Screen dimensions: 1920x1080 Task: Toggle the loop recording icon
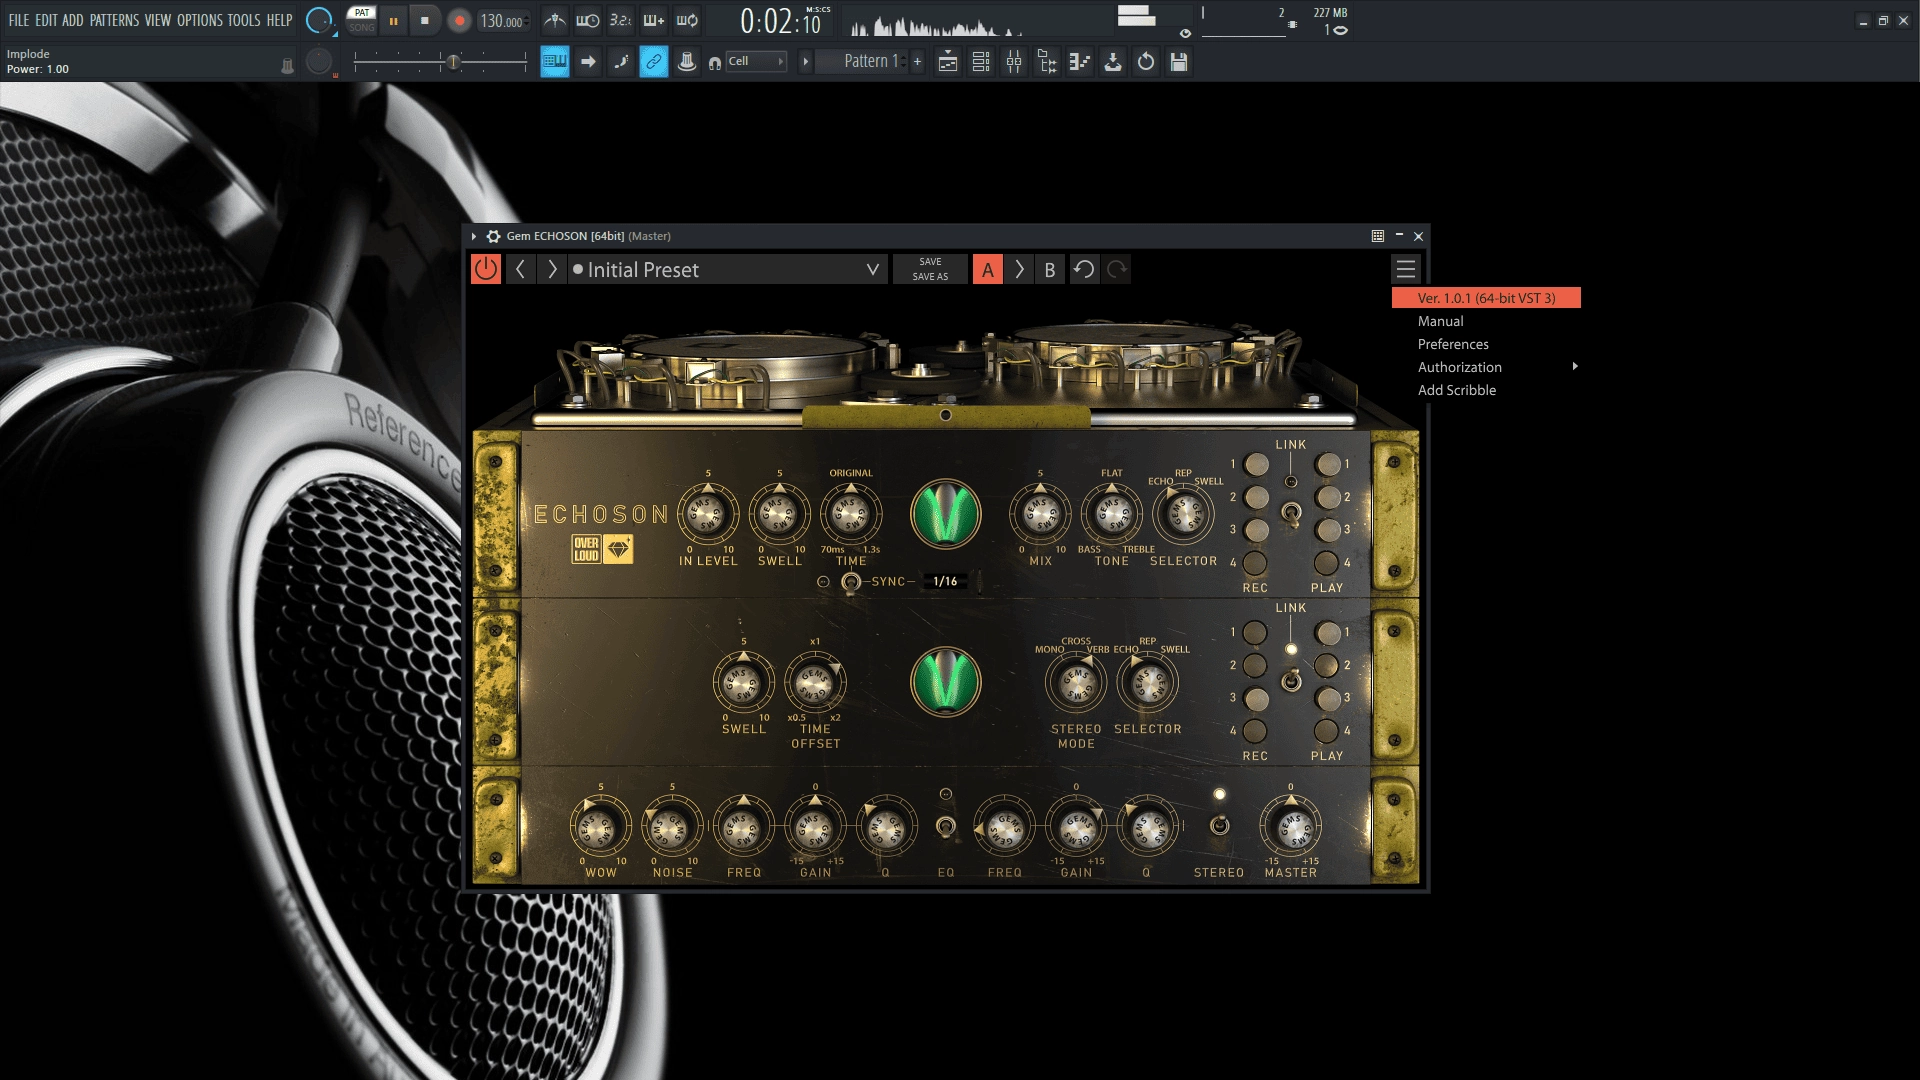coord(687,20)
